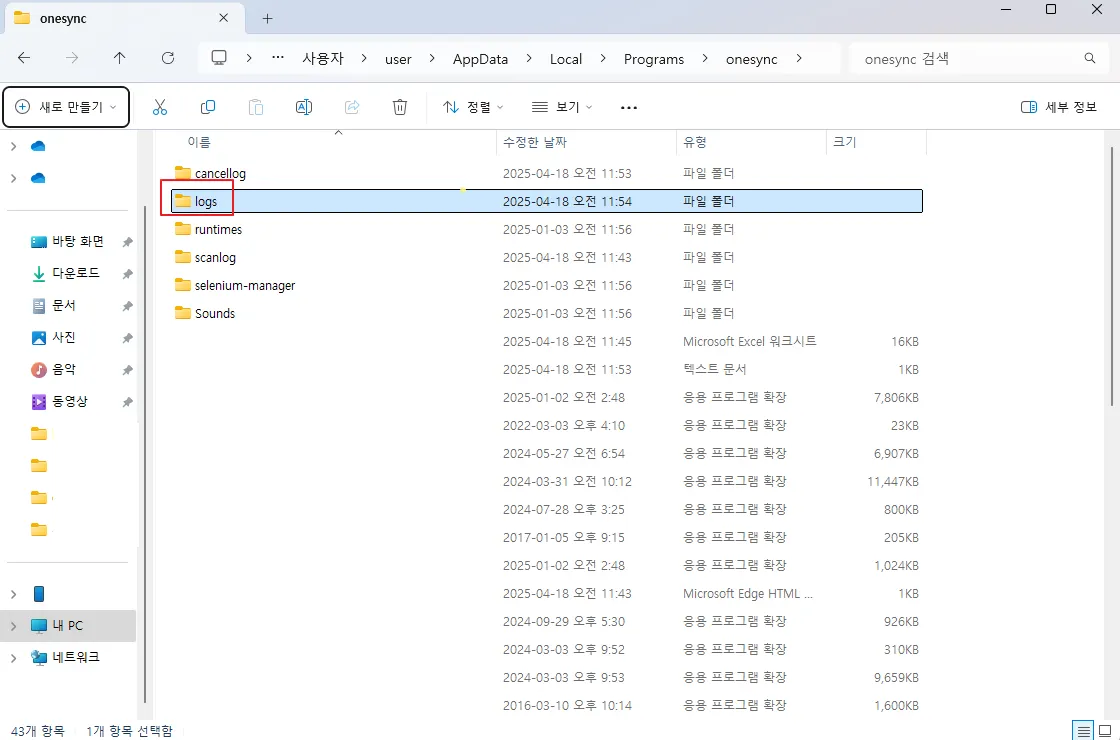This screenshot has width=1120, height=740.
Task: Open the 보기 view dropdown
Action: point(562,107)
